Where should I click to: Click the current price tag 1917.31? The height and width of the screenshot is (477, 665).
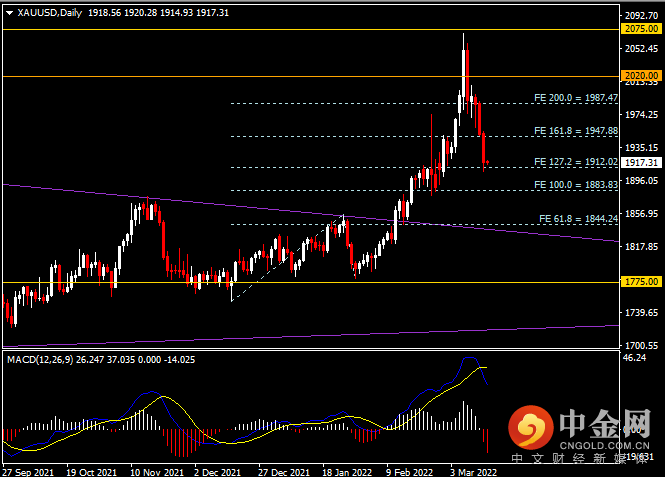tap(641, 163)
